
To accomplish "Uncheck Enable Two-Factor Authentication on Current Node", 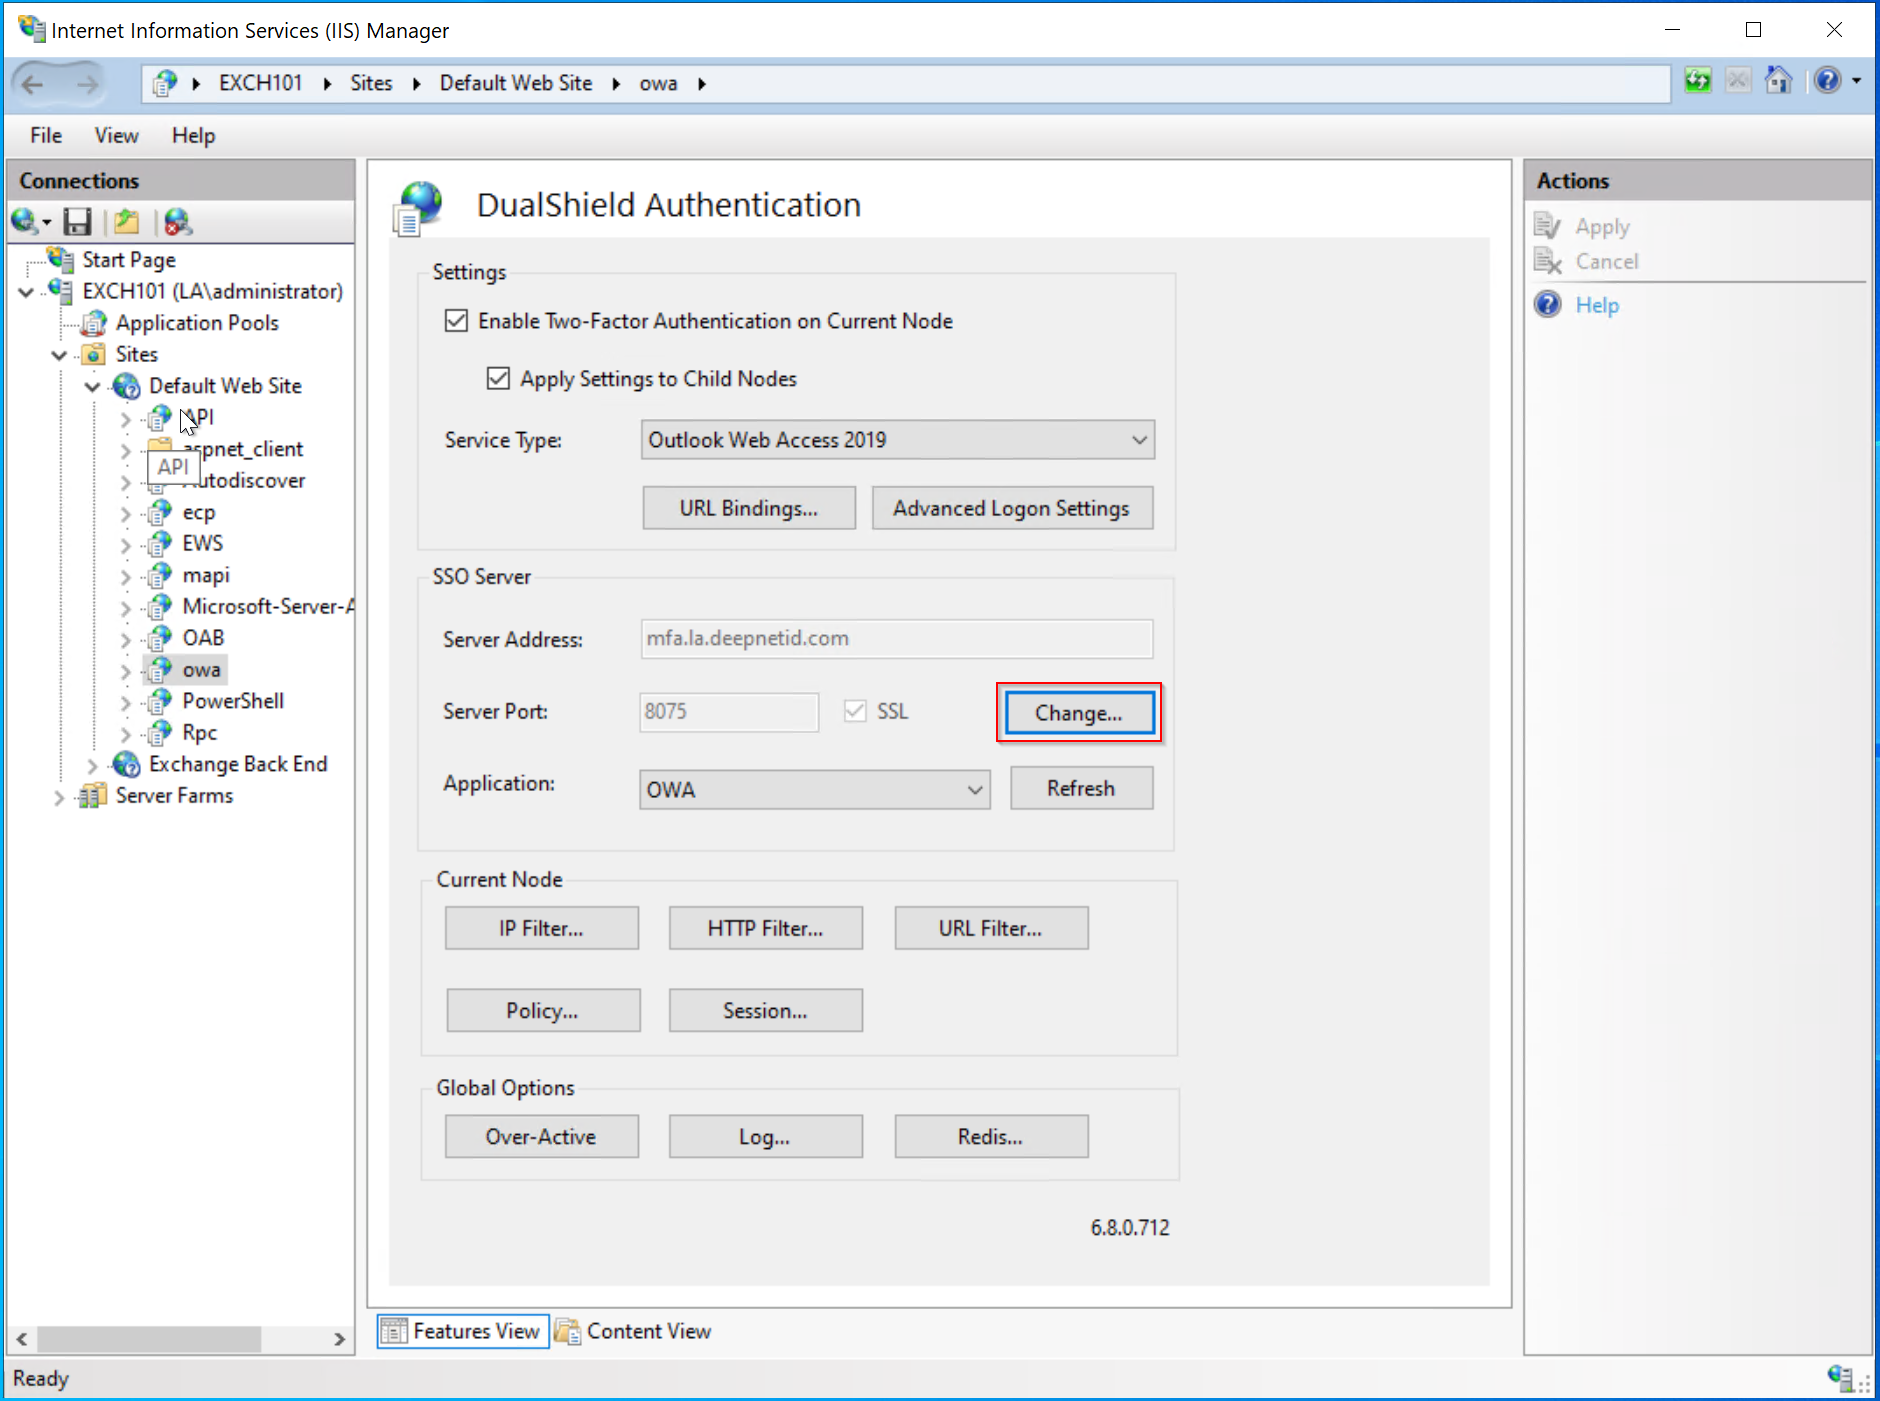I will [456, 321].
